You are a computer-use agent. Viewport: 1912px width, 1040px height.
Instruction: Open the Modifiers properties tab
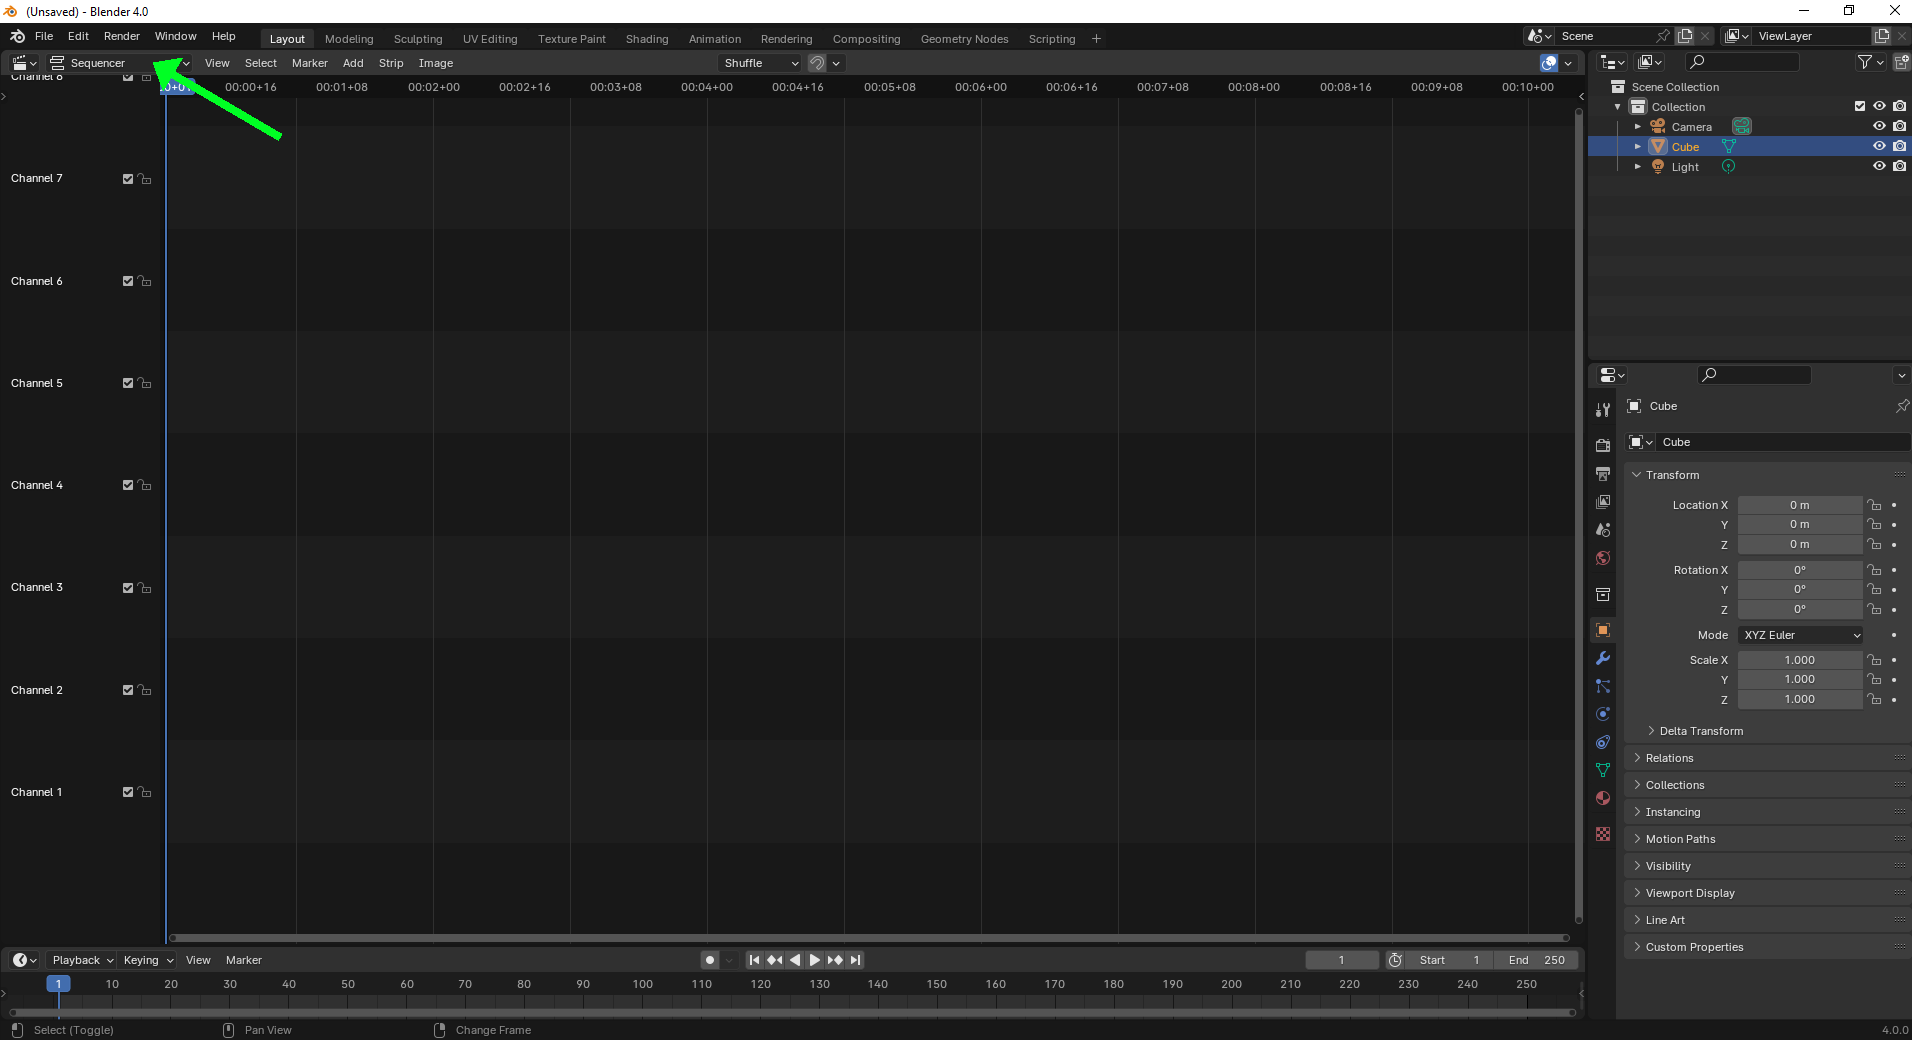(x=1603, y=658)
